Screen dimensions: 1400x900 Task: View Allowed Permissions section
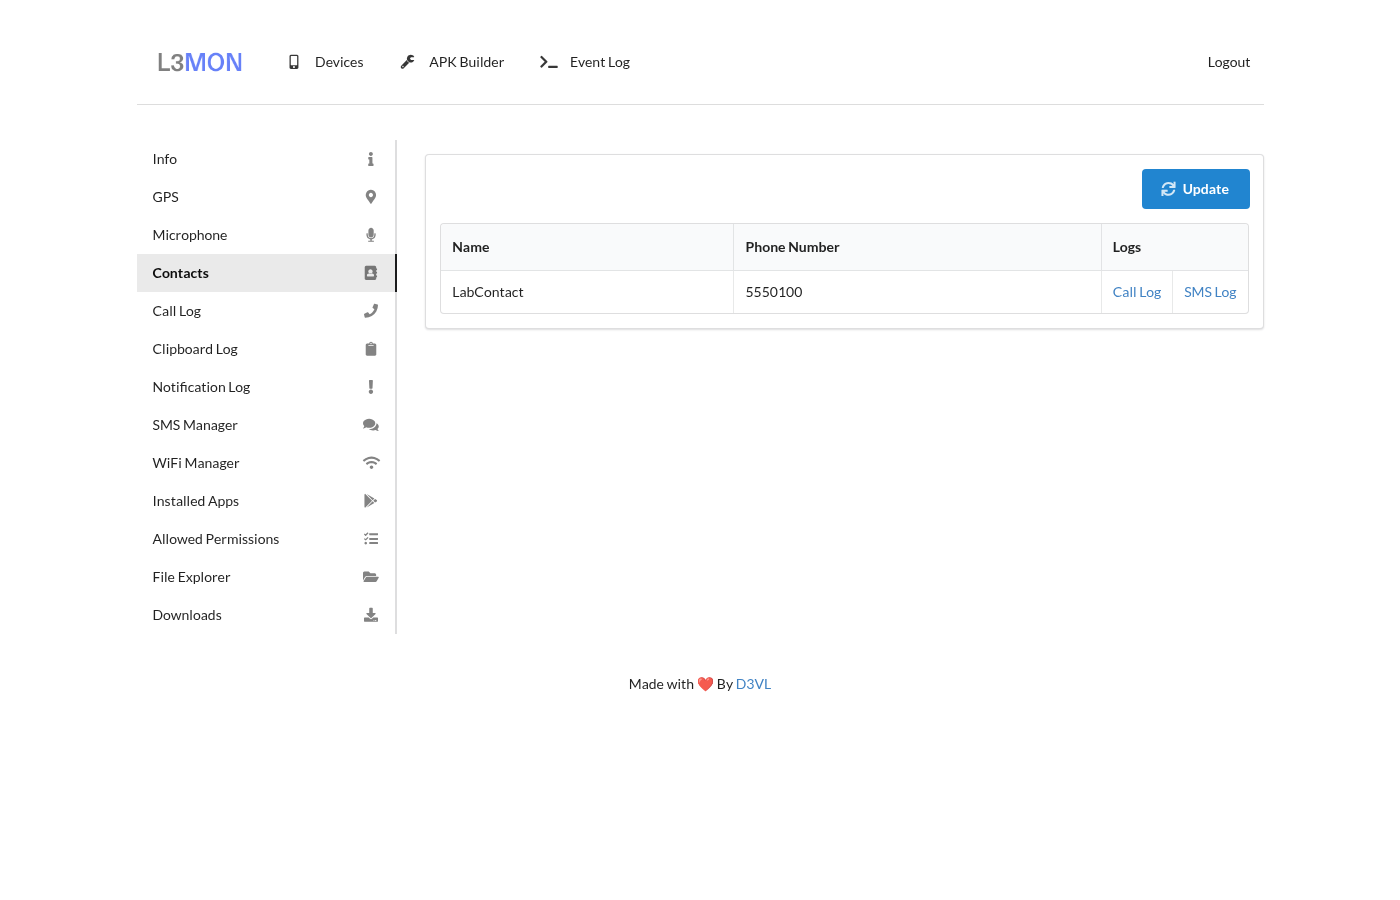tap(266, 539)
